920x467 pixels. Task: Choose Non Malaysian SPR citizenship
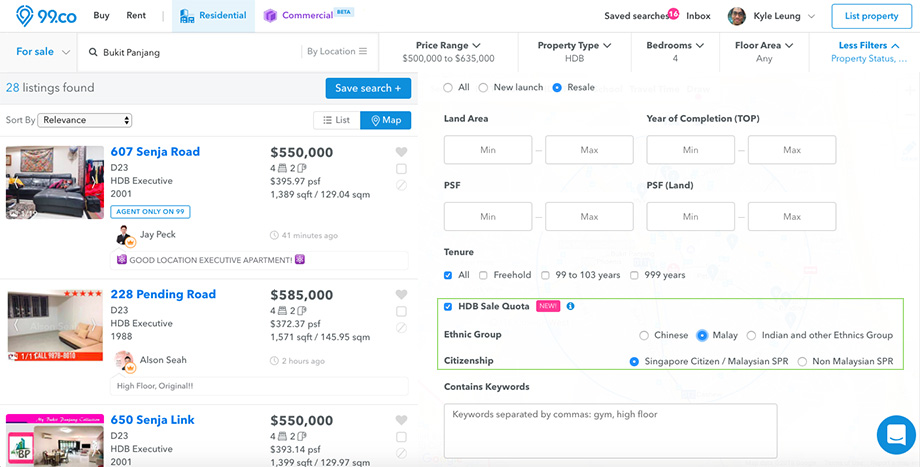tap(802, 362)
